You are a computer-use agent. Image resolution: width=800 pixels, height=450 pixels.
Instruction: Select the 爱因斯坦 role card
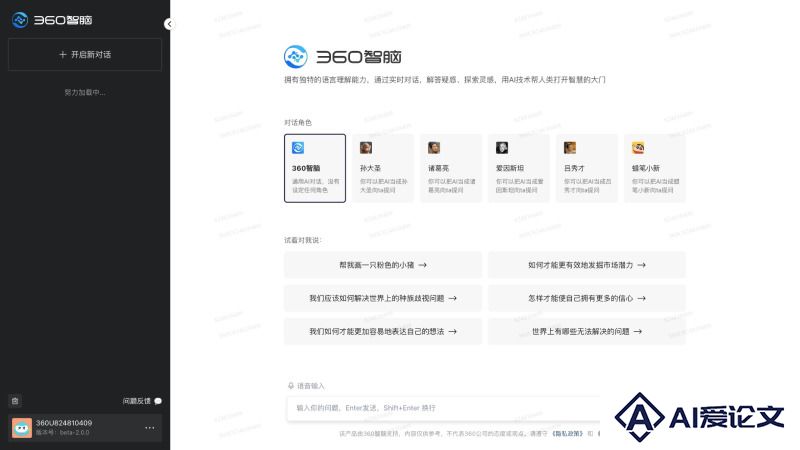[x=519, y=168]
